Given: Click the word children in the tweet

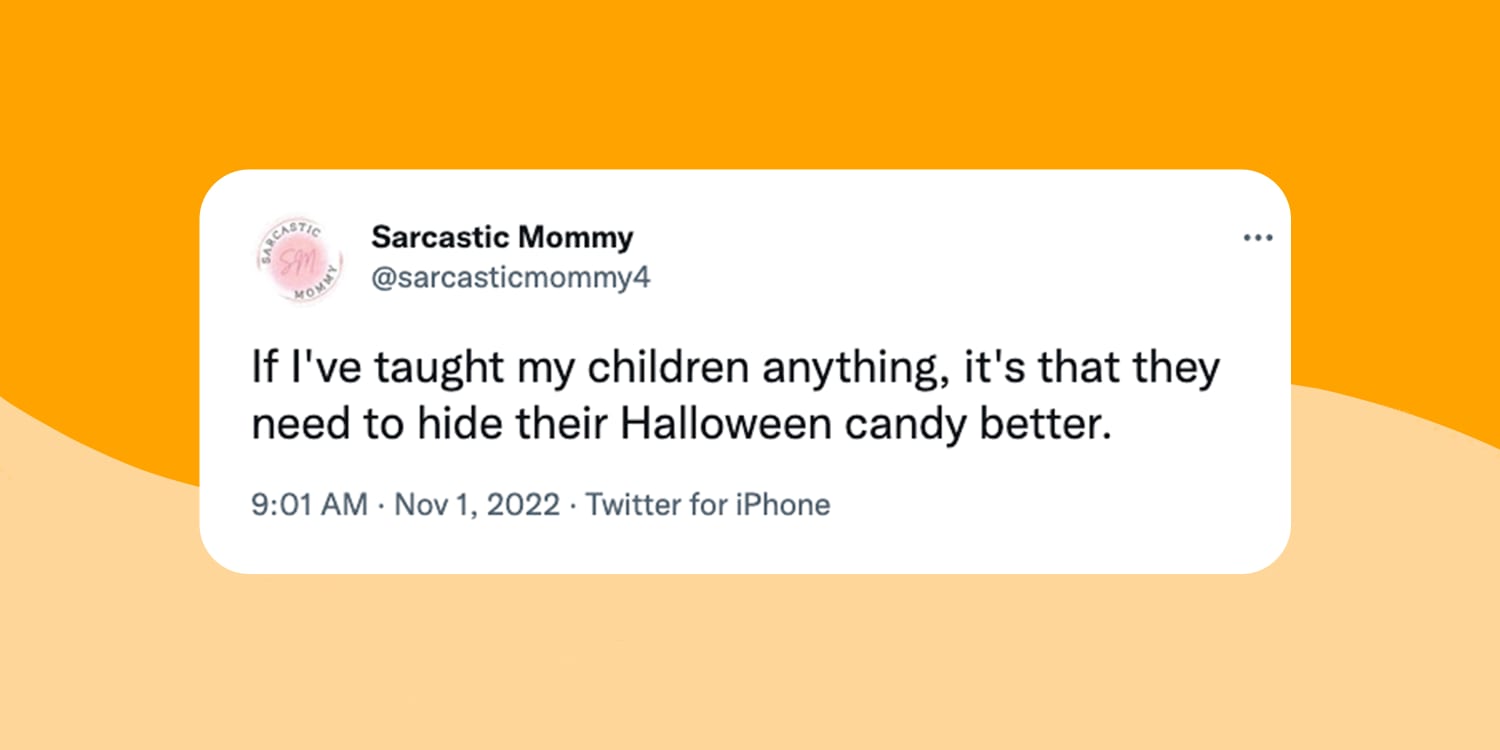Looking at the screenshot, I should tap(668, 368).
